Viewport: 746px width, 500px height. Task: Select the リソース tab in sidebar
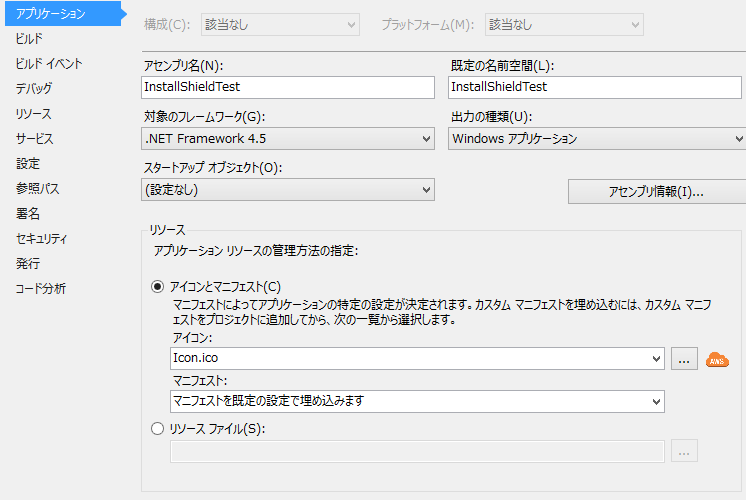[33, 113]
